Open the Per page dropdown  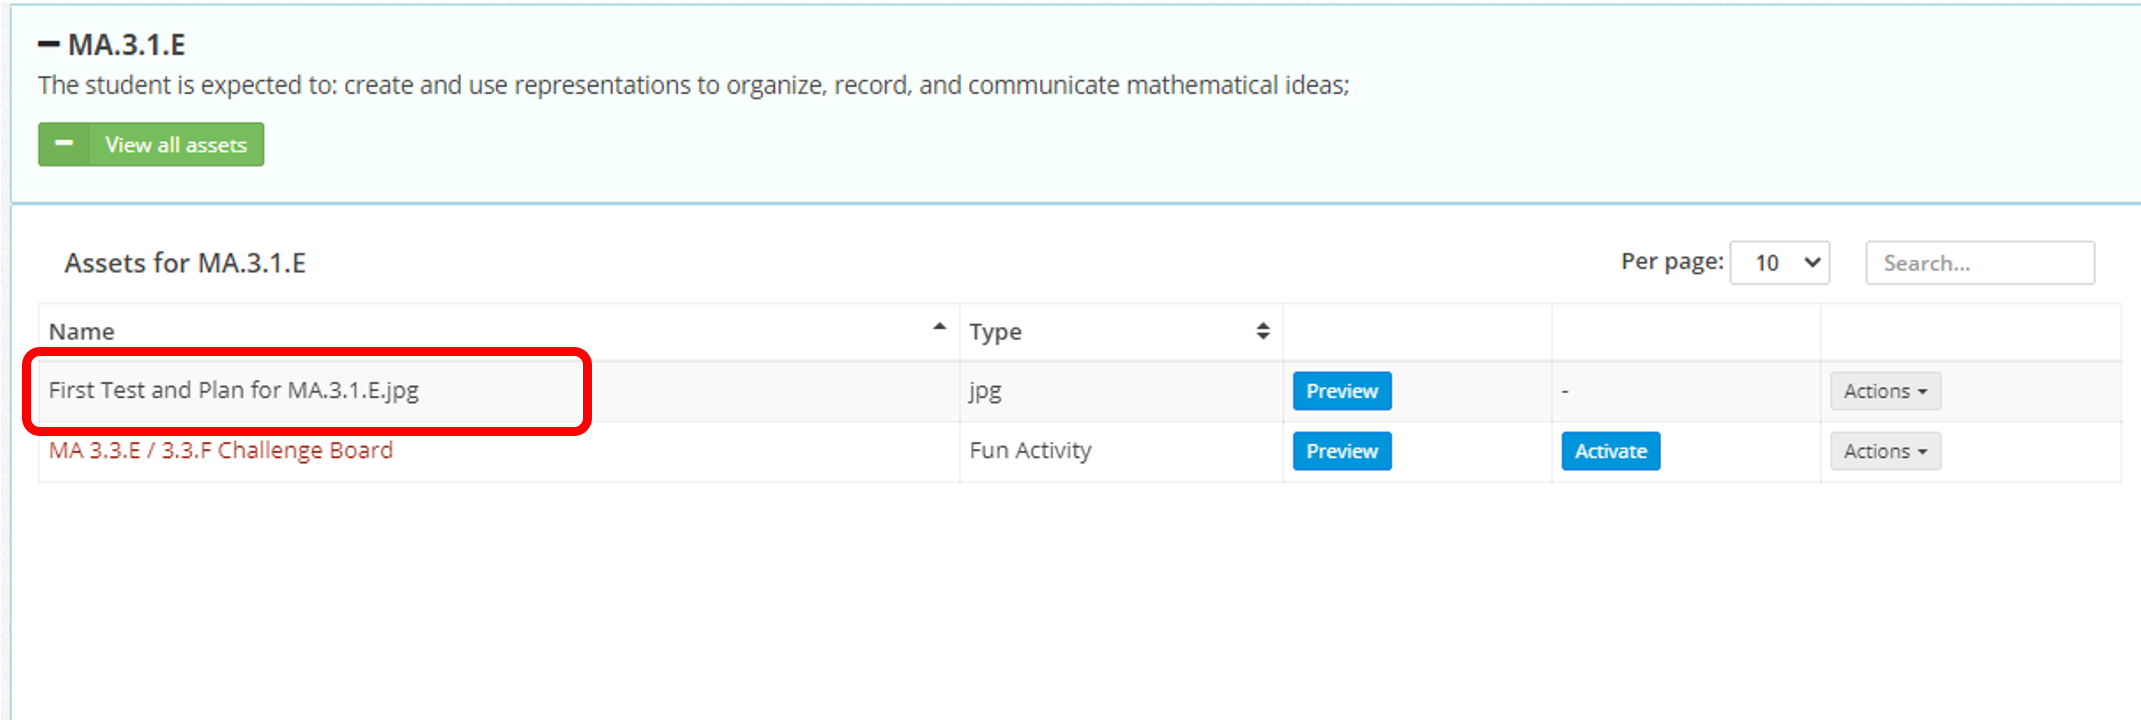[x=1779, y=263]
